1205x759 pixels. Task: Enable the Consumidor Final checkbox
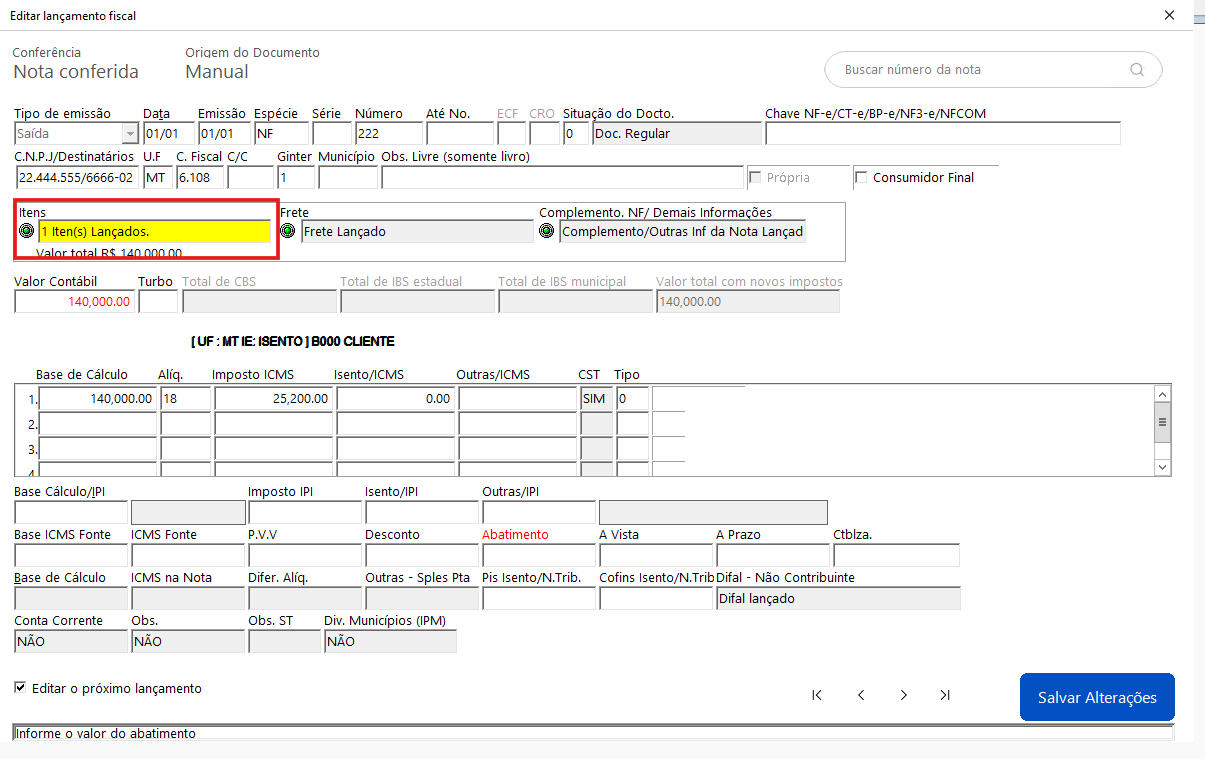[861, 177]
